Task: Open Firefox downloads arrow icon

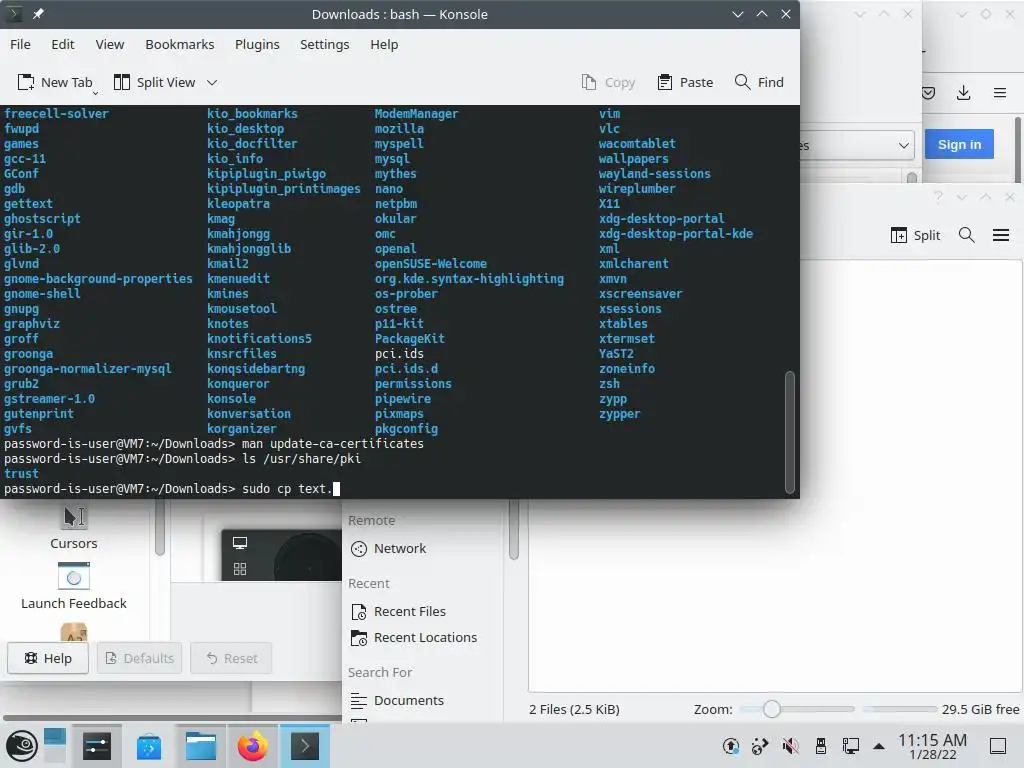Action: coord(963,93)
